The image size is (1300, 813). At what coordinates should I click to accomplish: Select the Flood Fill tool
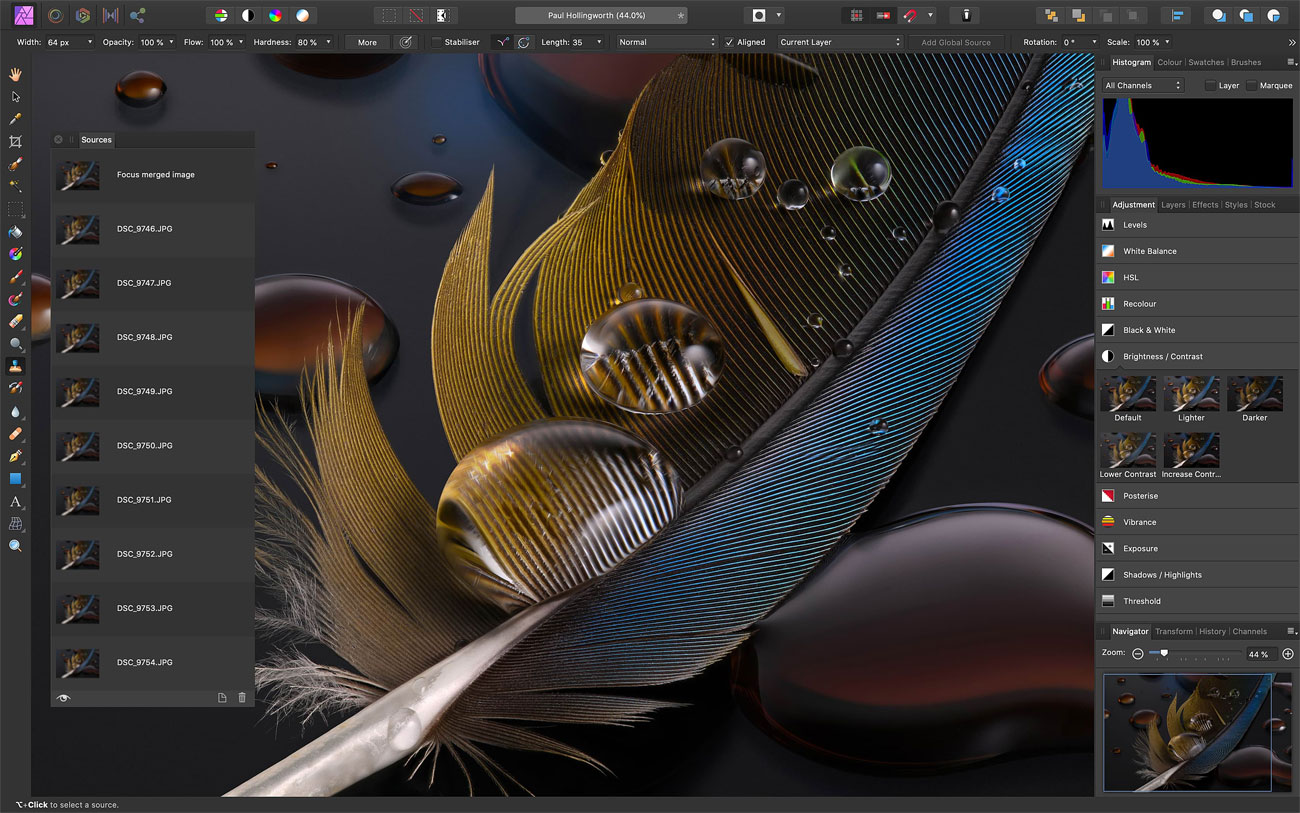pos(15,231)
